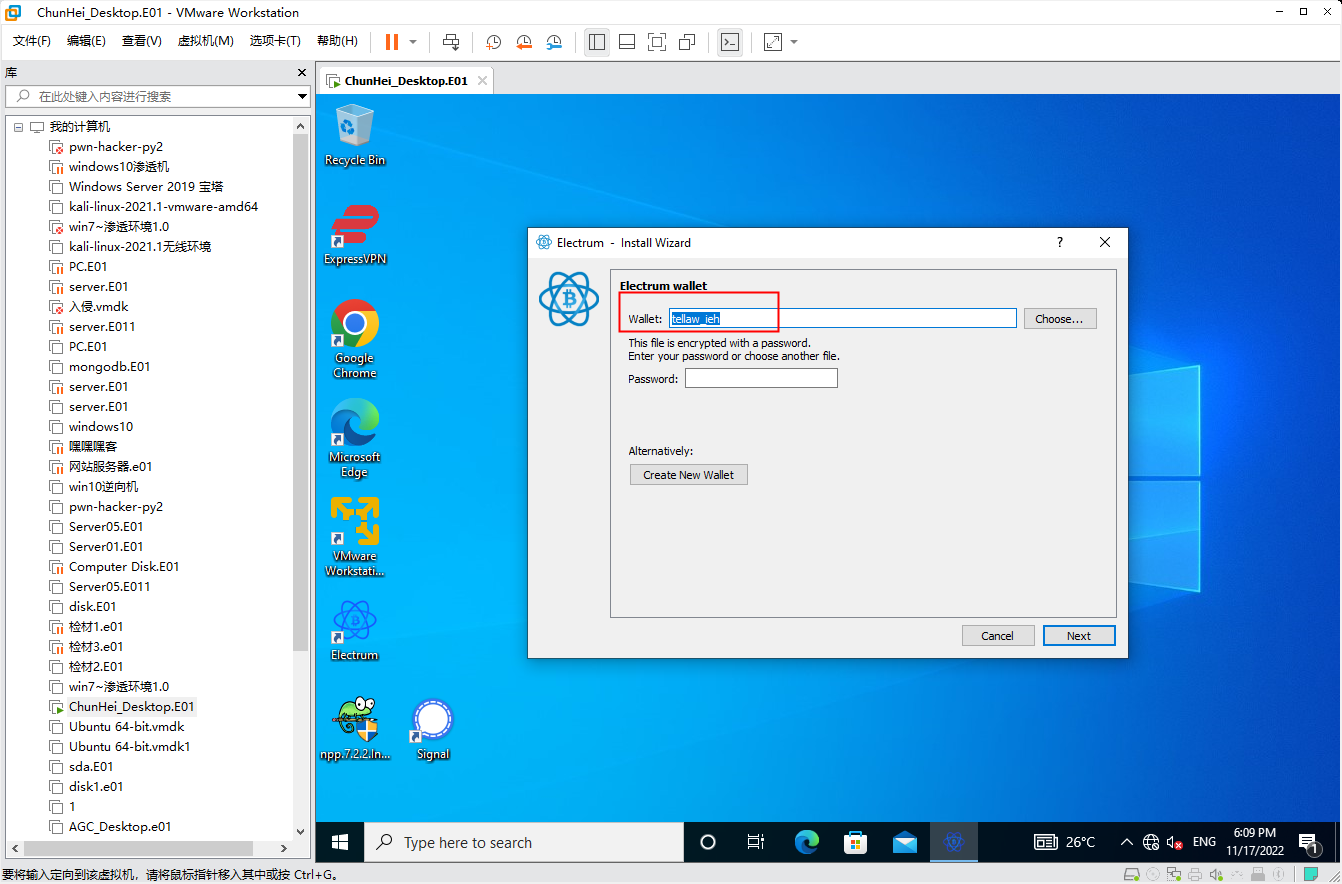1342x884 pixels.
Task: Select the Electrum desktop shortcut
Action: click(354, 630)
